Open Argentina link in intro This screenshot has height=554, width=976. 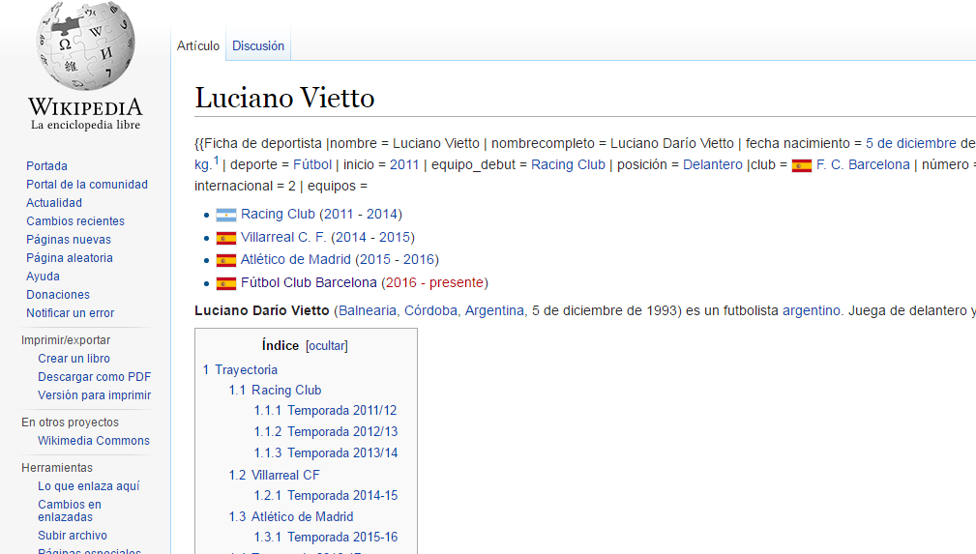pos(494,311)
